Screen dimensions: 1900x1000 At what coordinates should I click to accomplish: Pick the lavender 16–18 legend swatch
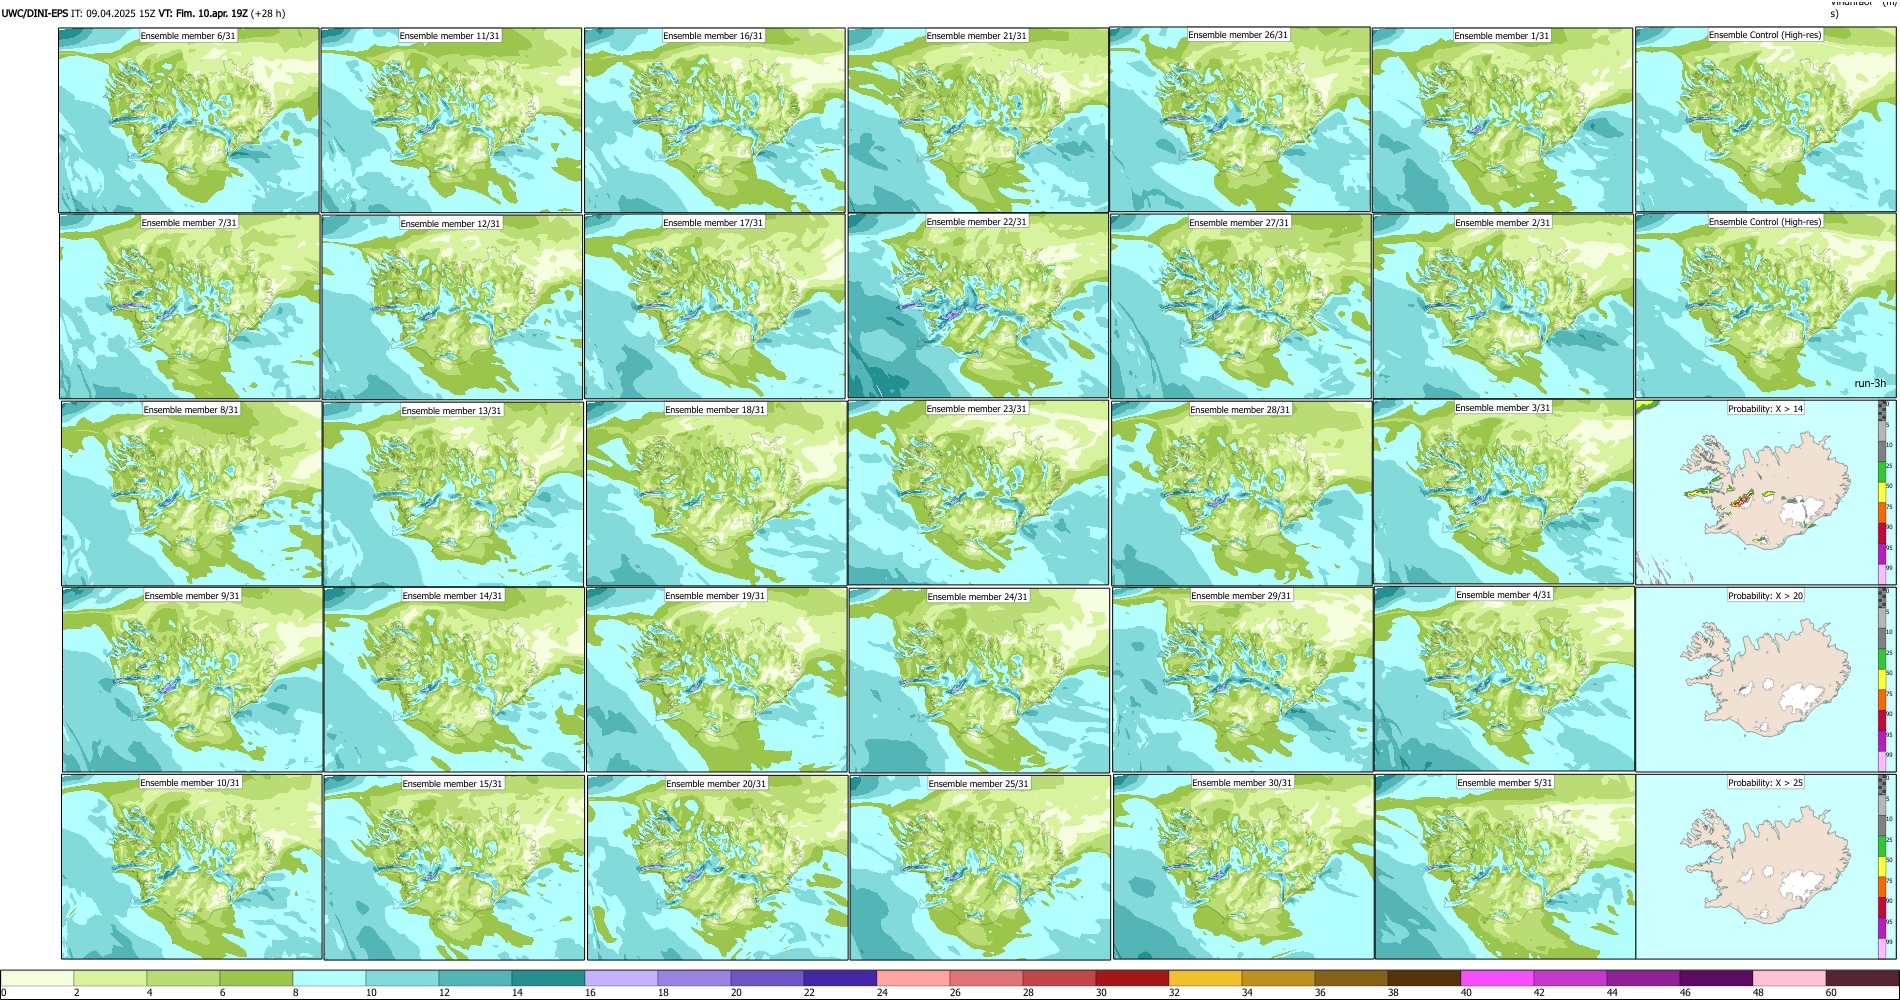pyautogui.click(x=621, y=978)
